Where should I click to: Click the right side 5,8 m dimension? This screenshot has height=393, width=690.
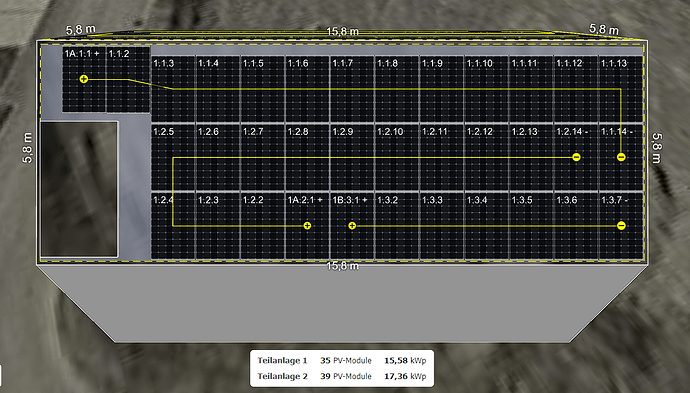click(657, 148)
